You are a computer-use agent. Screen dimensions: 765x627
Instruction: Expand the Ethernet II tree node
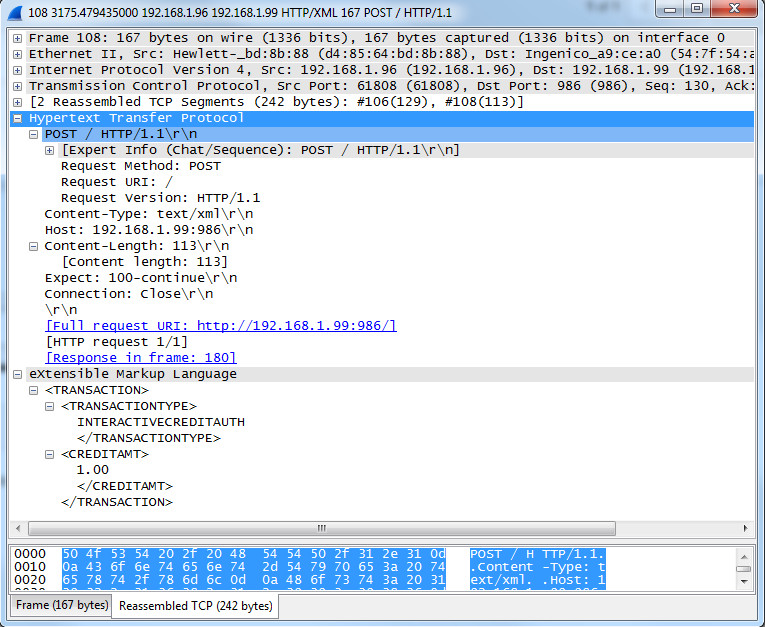pos(17,54)
